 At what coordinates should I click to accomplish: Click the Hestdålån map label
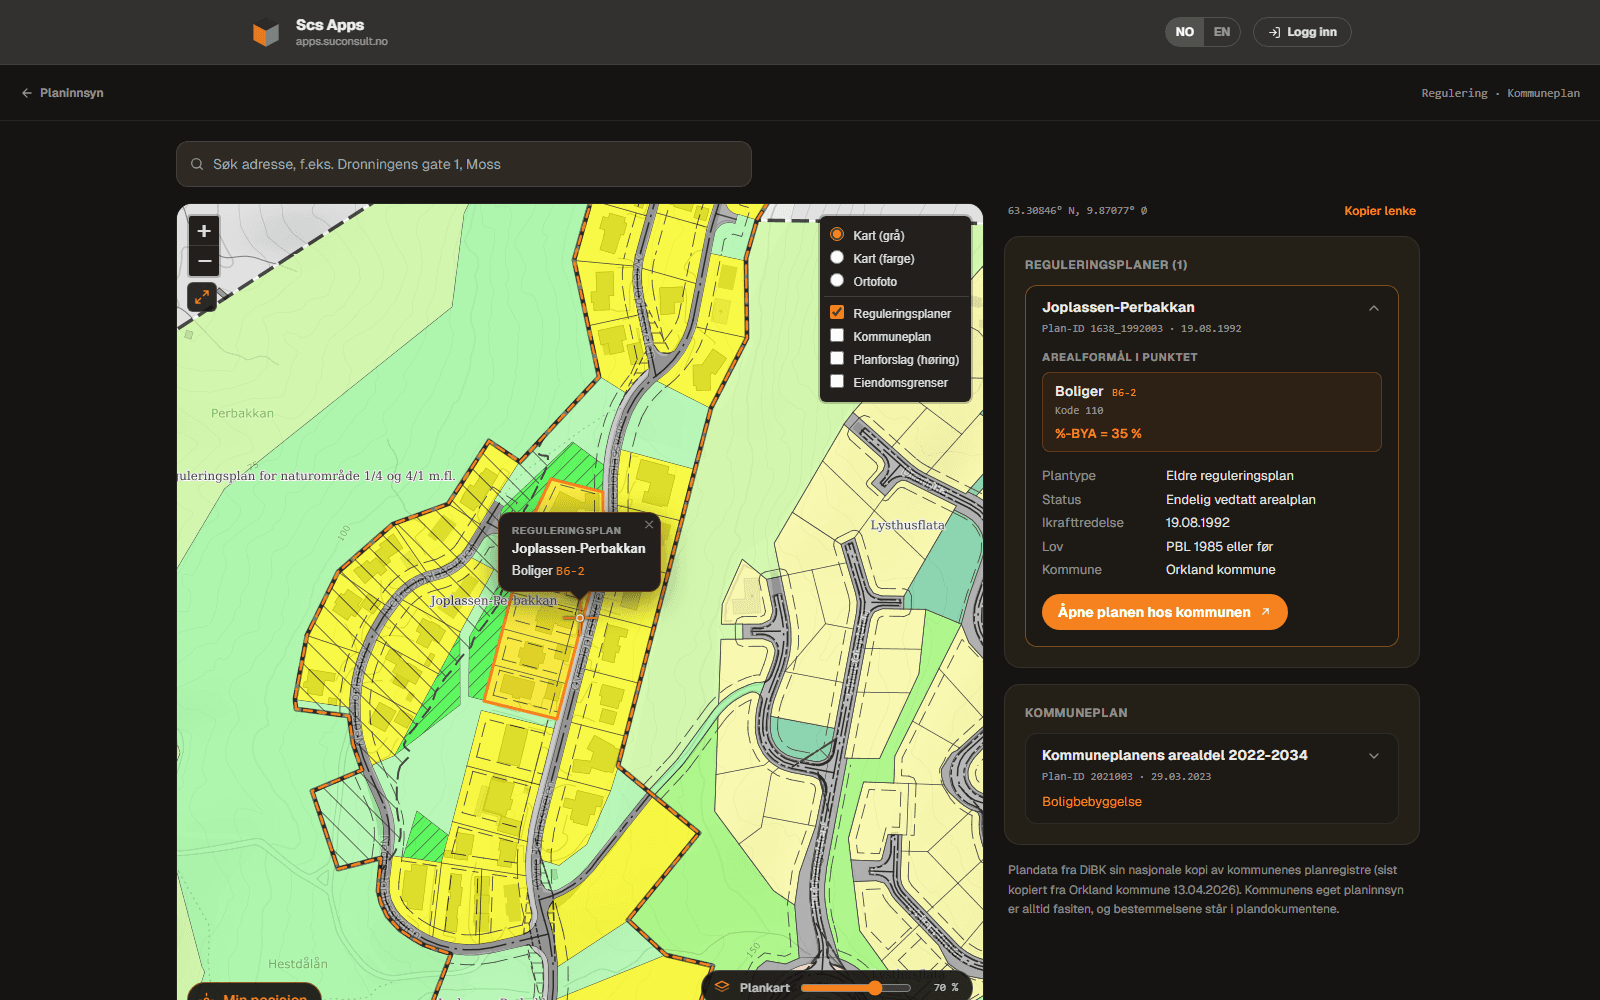click(298, 964)
